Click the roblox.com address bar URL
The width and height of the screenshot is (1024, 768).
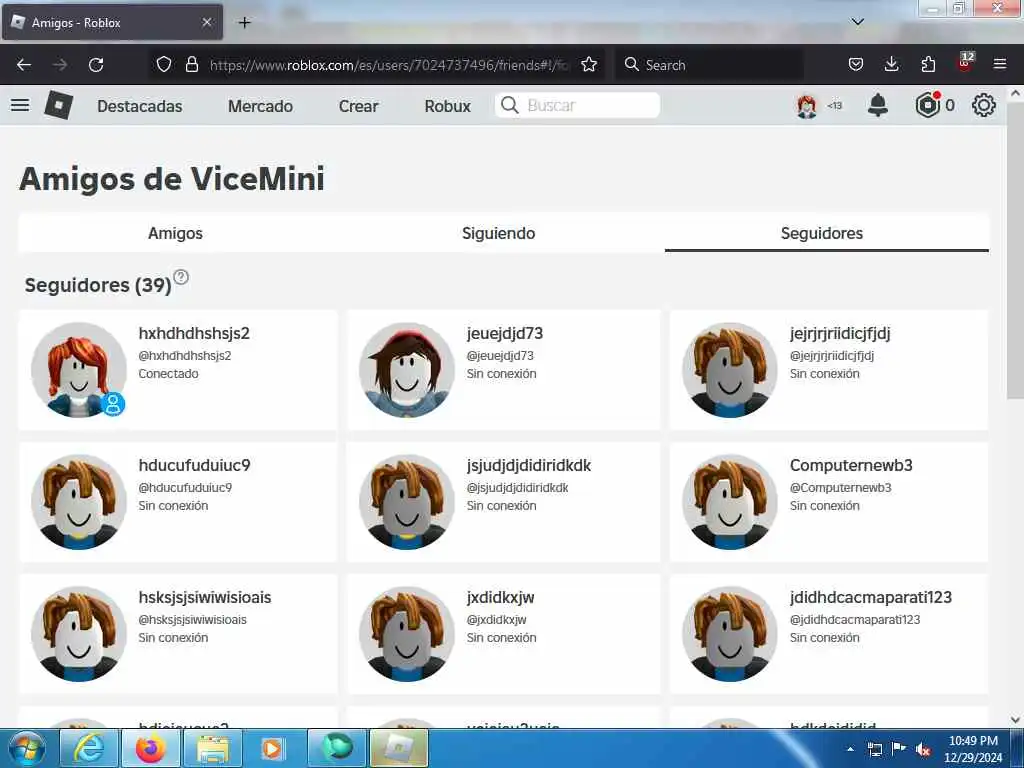[x=390, y=65]
